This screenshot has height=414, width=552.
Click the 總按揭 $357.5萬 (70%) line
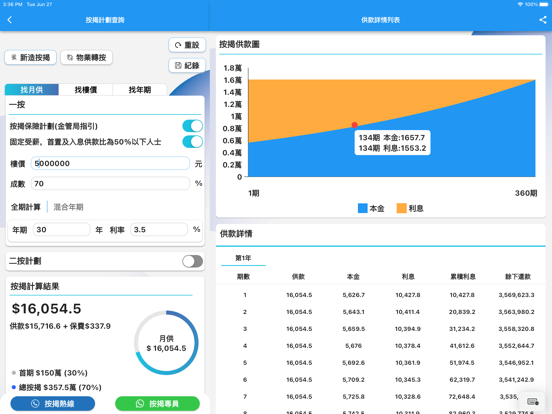[x=60, y=388]
